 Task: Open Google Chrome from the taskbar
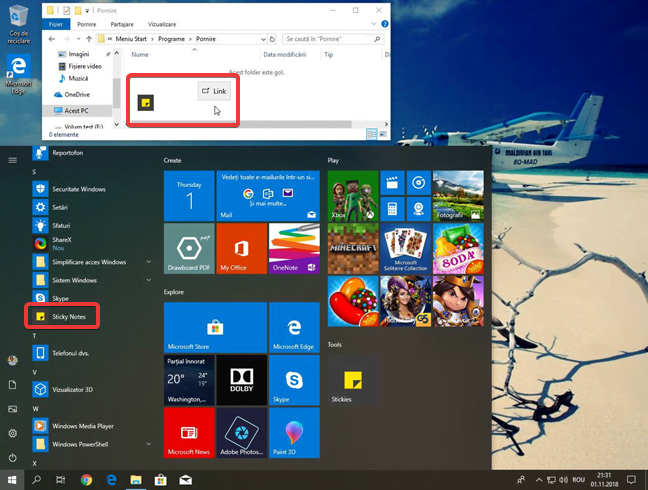[86, 480]
